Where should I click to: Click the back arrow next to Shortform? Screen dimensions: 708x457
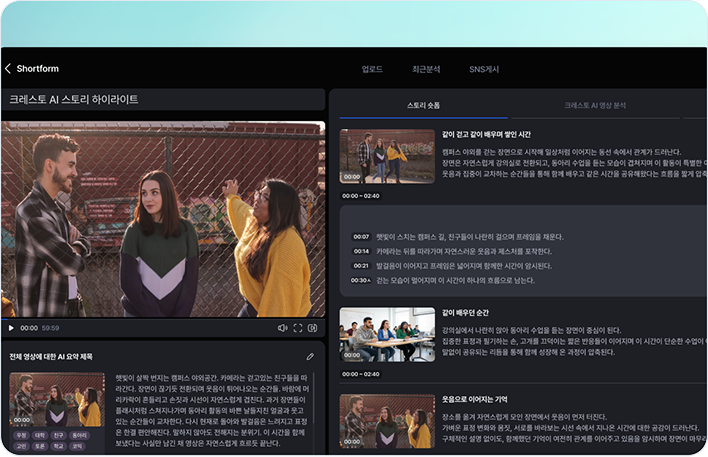coord(8,69)
